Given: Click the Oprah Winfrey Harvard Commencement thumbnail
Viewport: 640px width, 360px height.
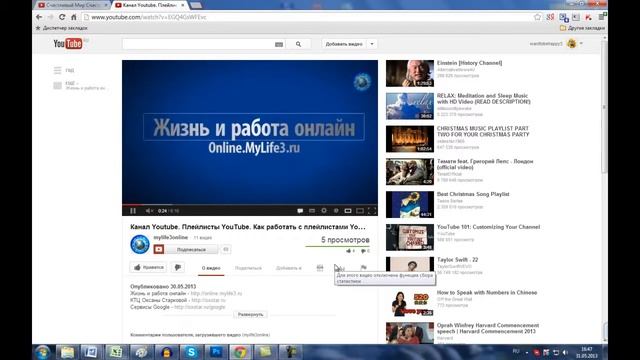Looking at the screenshot, I should [x=410, y=333].
